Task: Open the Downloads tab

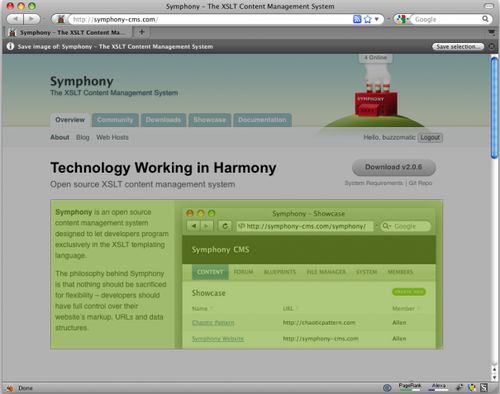Action: [x=163, y=120]
